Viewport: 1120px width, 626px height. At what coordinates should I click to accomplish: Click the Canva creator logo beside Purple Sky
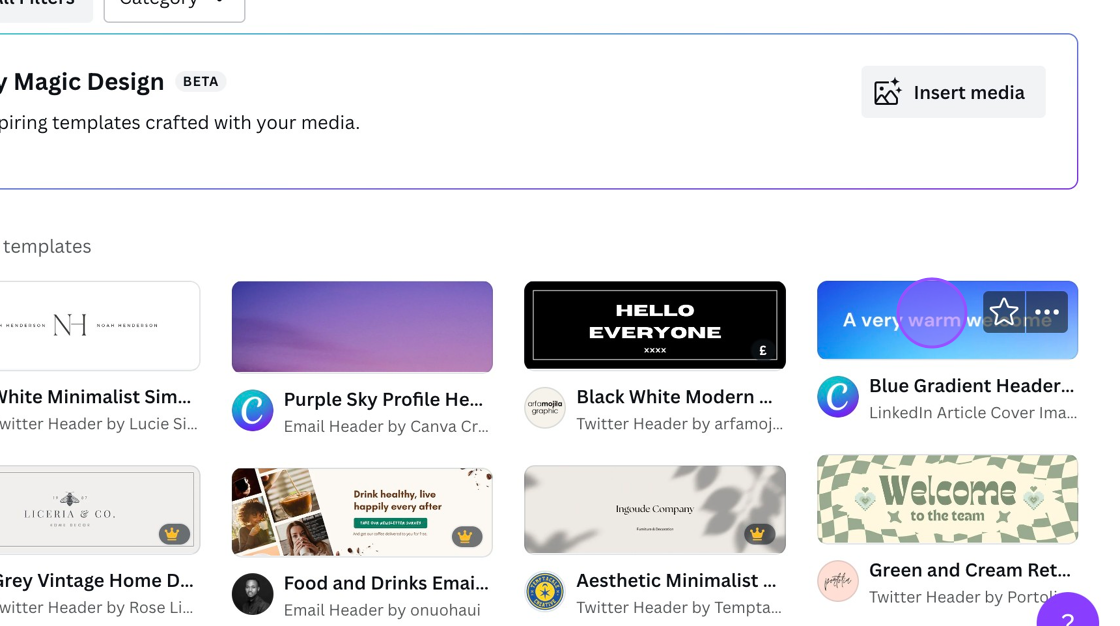click(253, 411)
